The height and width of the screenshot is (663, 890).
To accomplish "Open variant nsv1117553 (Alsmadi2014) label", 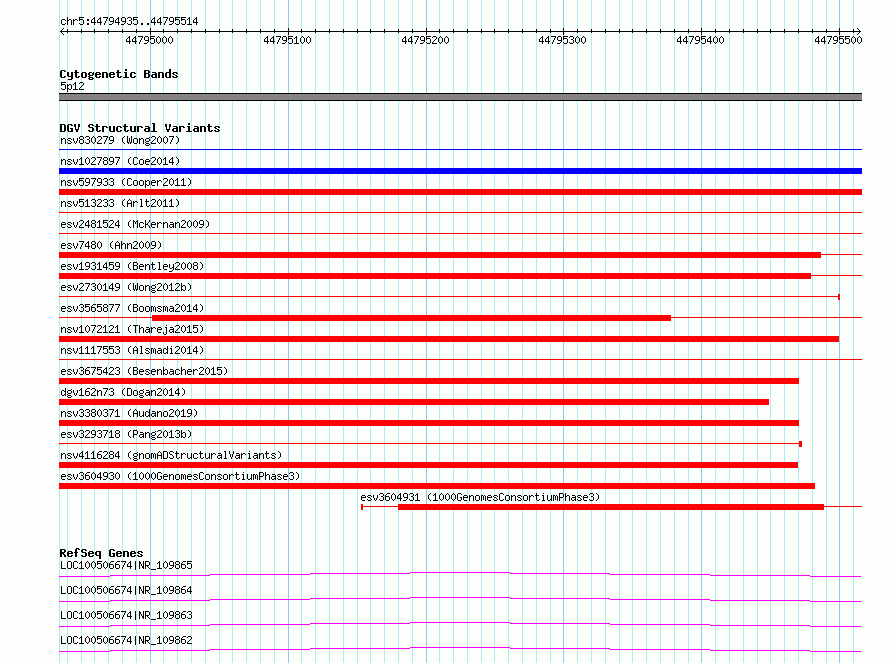I will coord(132,350).
